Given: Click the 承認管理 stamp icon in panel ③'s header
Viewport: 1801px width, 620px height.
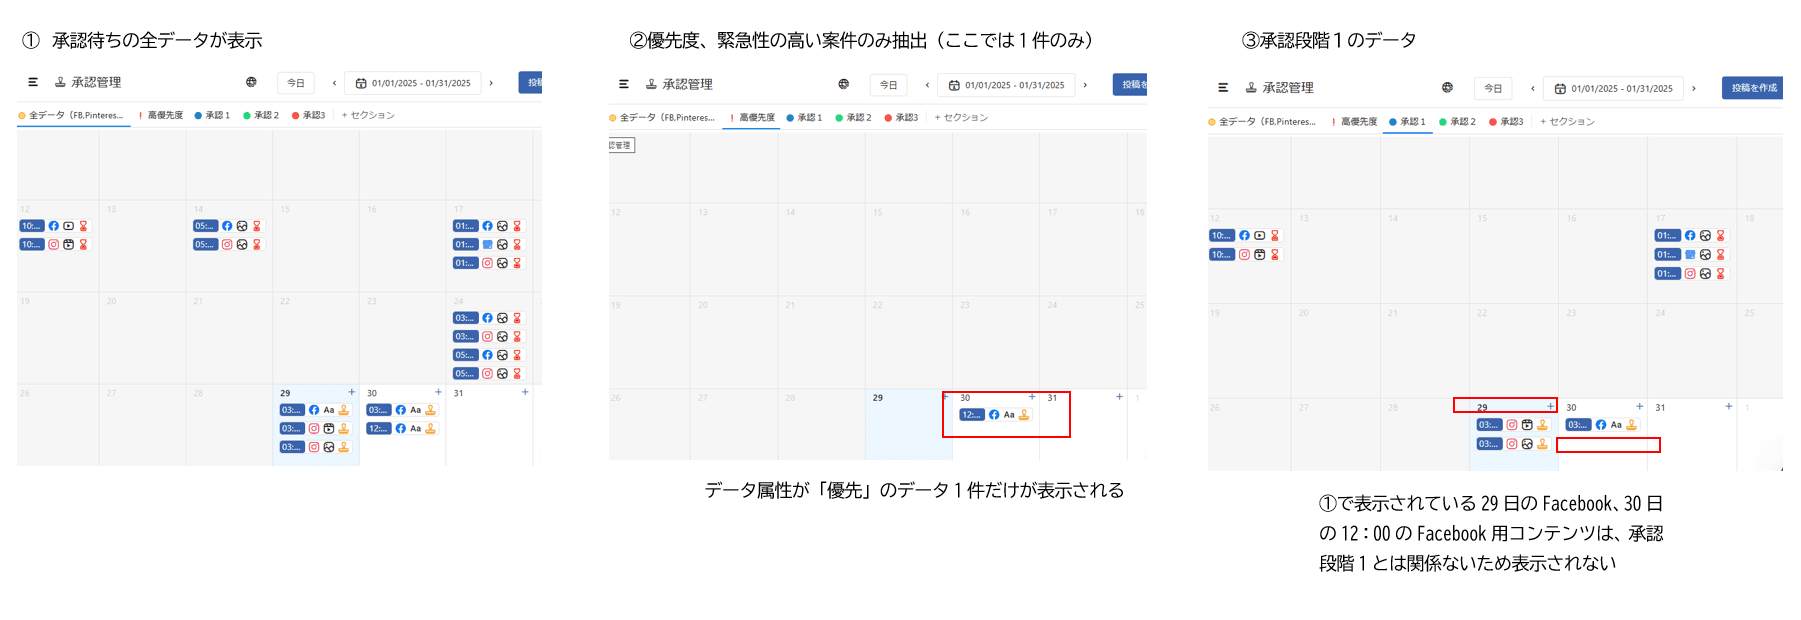Looking at the screenshot, I should coord(1251,88).
